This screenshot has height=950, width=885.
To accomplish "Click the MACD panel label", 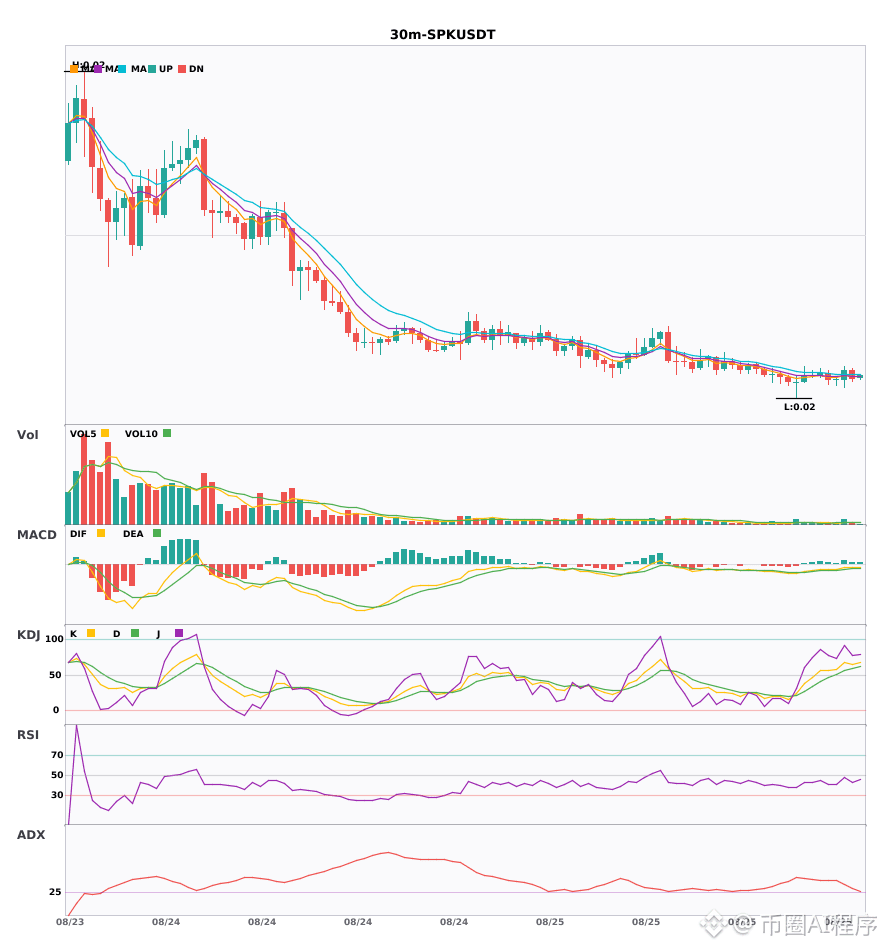I will pyautogui.click(x=36, y=535).
